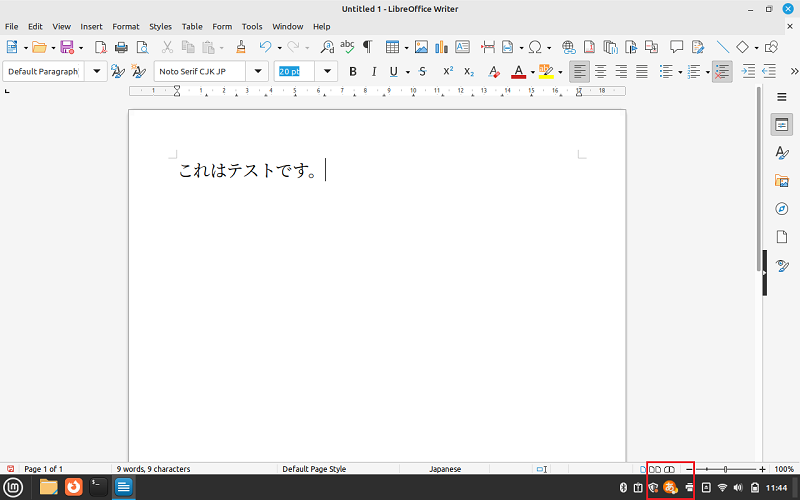The height and width of the screenshot is (500, 800).
Task: Open the Styles menu
Action: (160, 27)
